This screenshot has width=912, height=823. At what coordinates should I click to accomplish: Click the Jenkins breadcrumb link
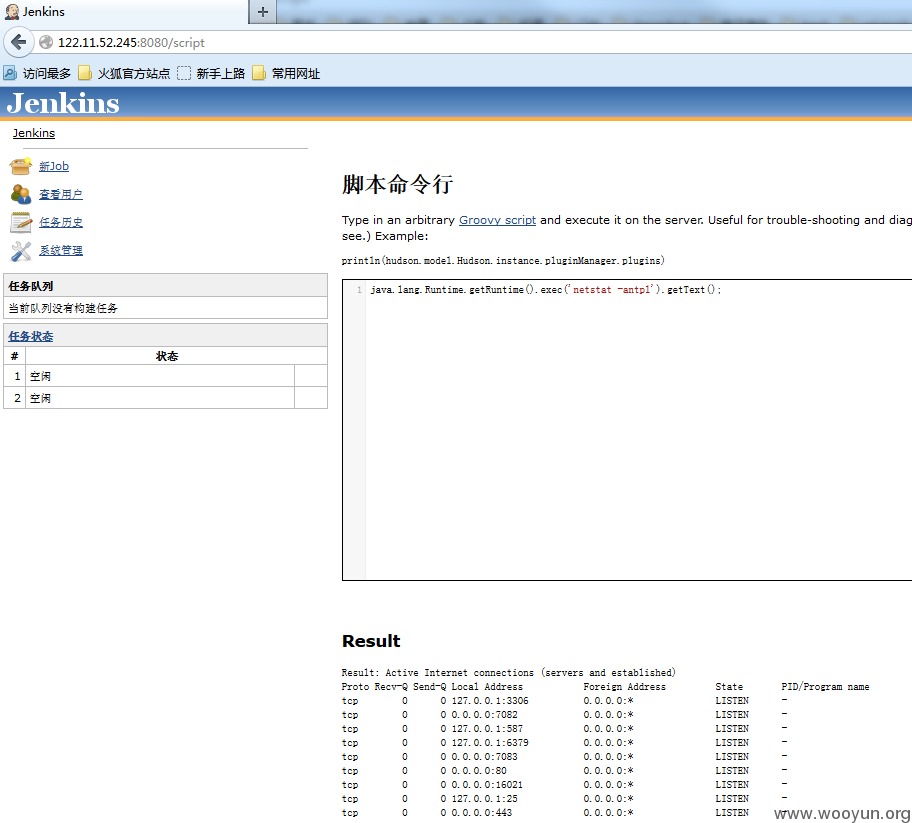tap(34, 133)
